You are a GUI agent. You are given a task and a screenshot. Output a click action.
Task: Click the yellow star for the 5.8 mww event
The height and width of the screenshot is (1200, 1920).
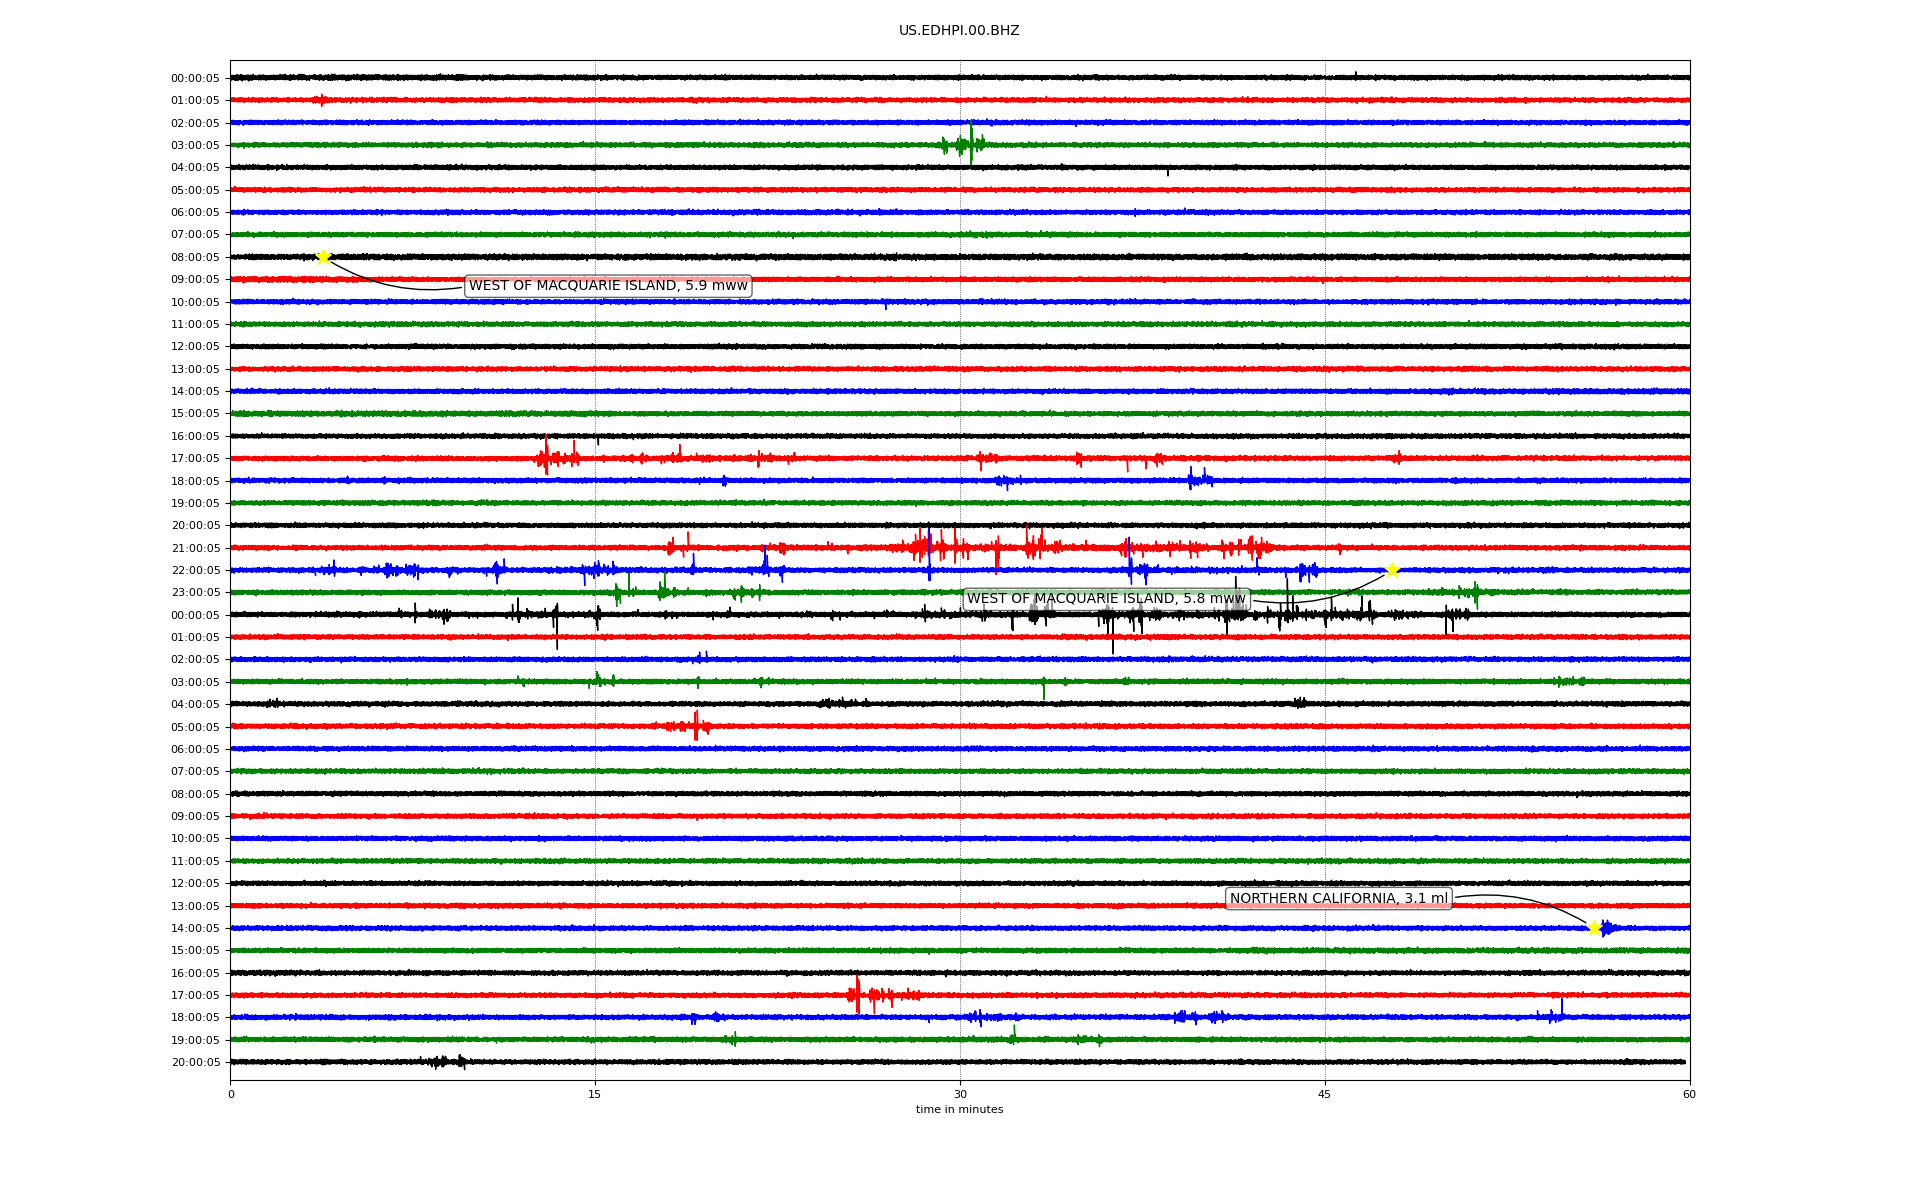pyautogui.click(x=1391, y=570)
